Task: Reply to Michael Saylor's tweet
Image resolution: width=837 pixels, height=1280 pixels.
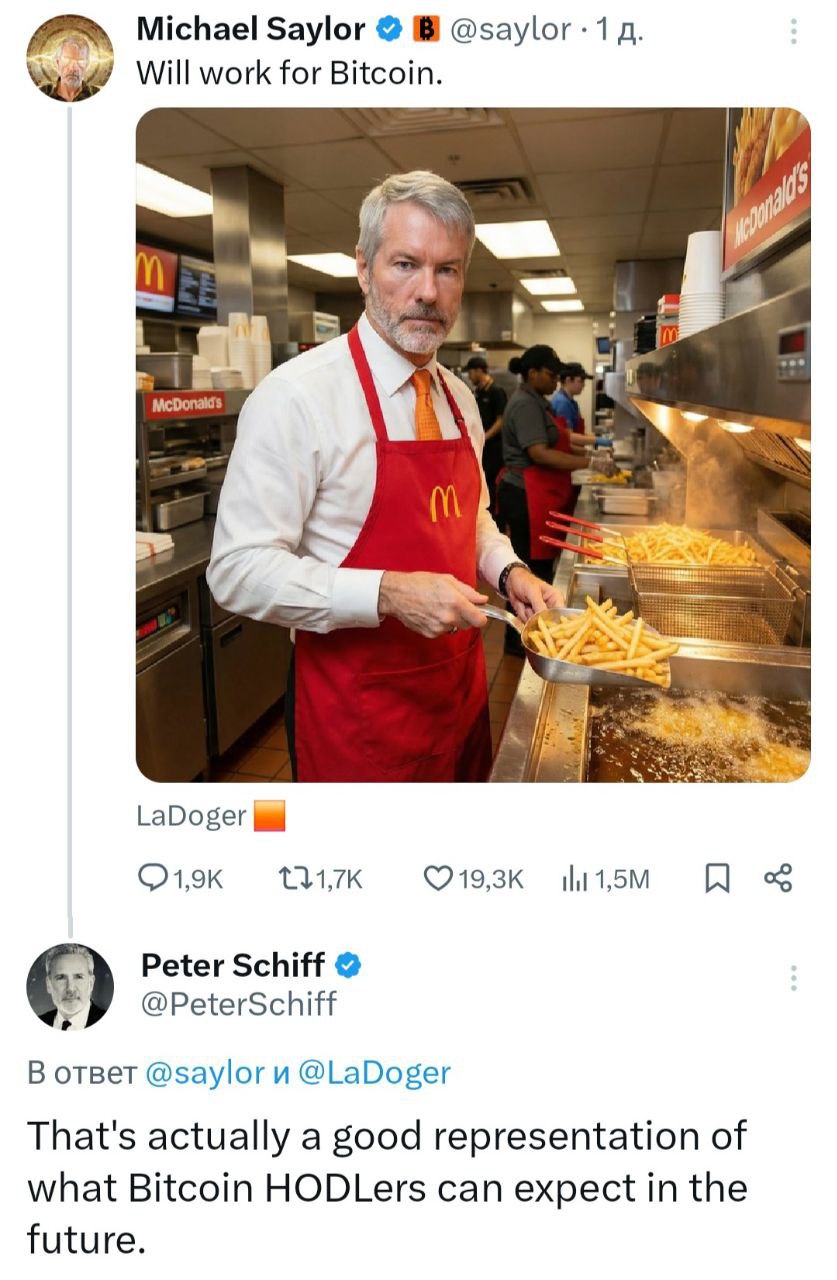Action: pos(153,878)
